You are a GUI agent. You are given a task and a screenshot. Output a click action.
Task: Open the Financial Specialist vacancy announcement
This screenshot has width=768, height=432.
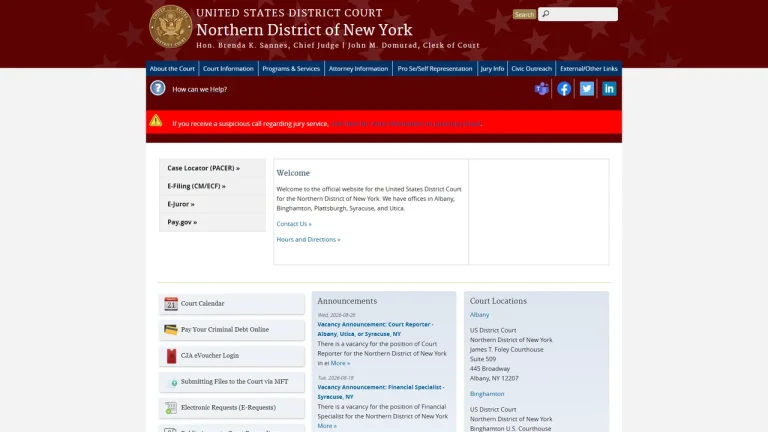coord(381,392)
